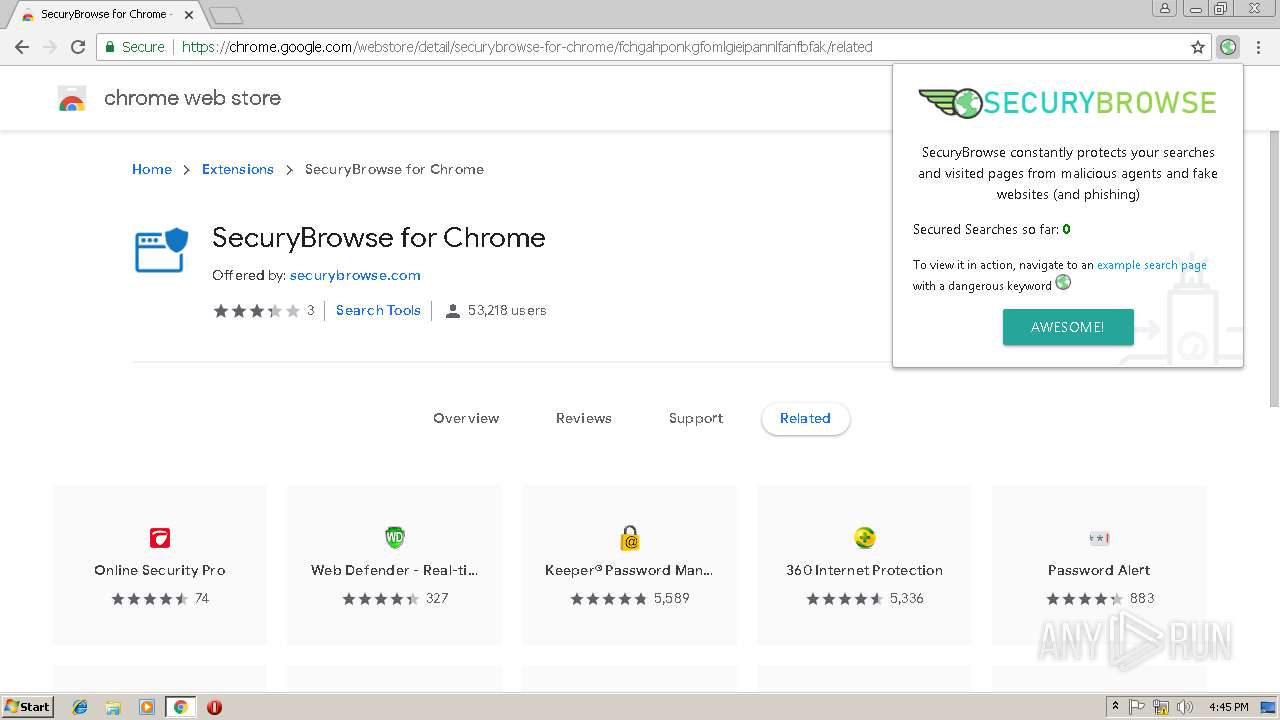Screen dimensions: 1280x720
Task: Click the 5,589 ratings of Keeper
Action: 671,598
